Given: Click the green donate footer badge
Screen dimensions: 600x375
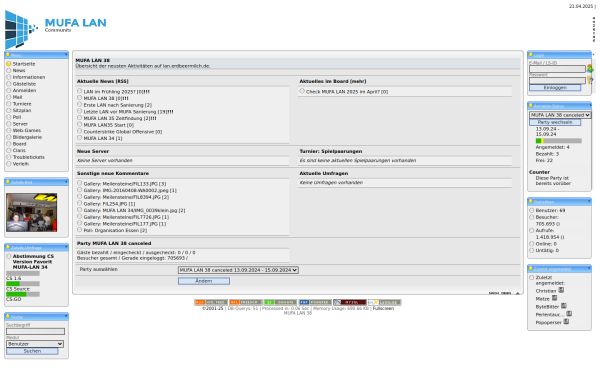Looking at the screenshot, I should [x=280, y=302].
